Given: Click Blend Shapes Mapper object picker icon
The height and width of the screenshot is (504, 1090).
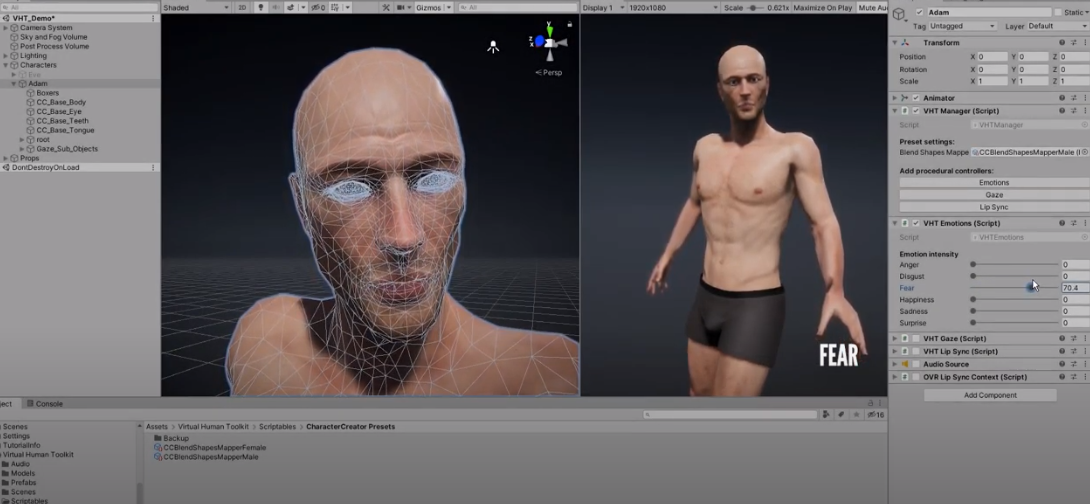Looking at the screenshot, I should [x=1084, y=152].
